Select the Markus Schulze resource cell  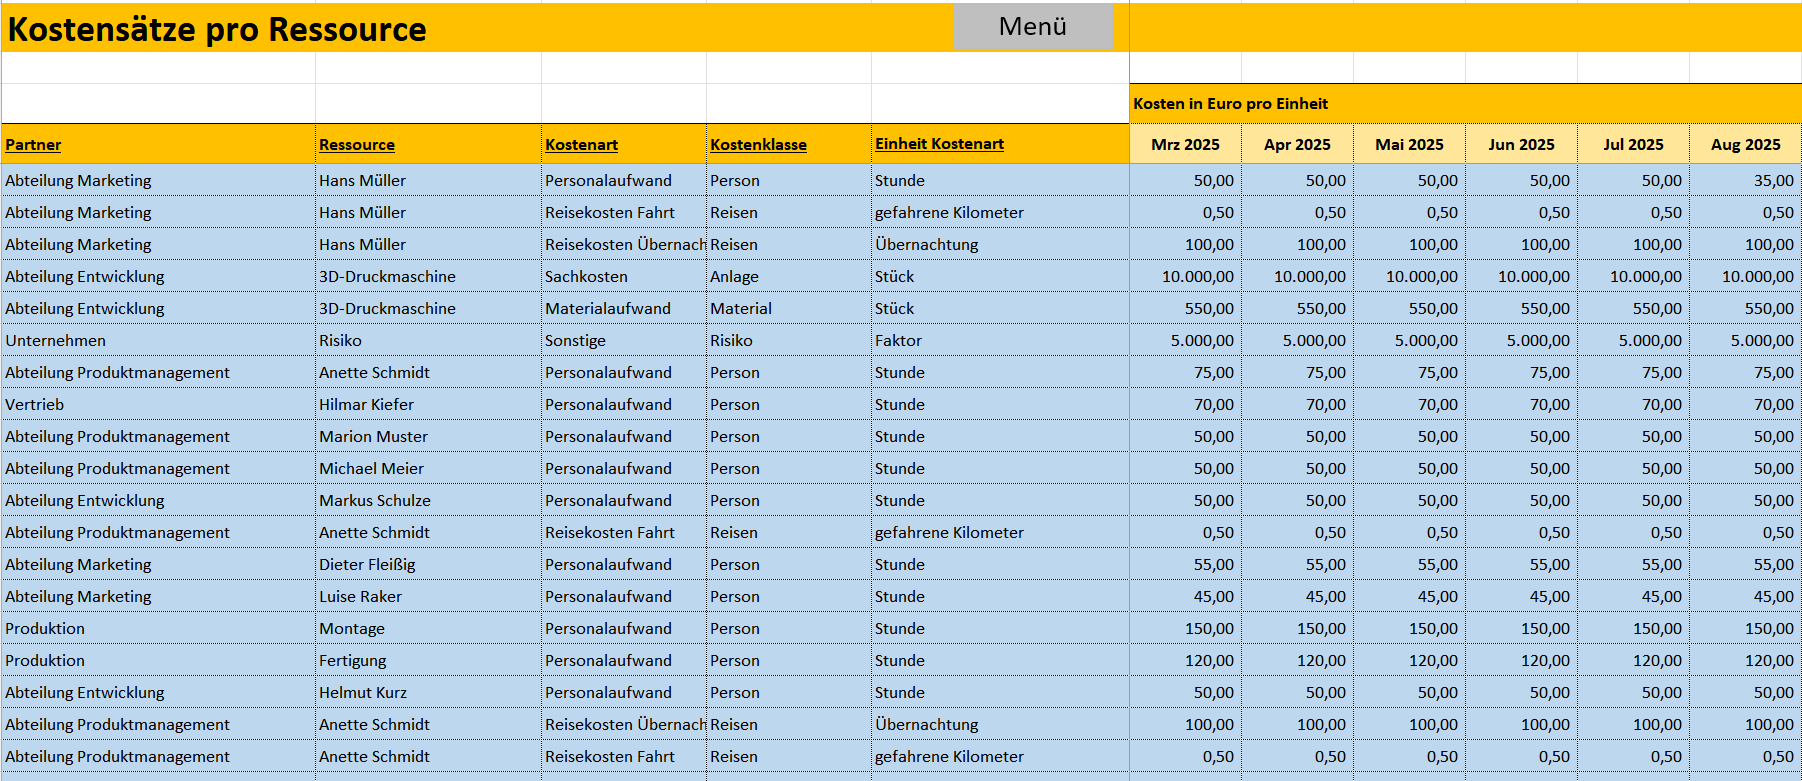pyautogui.click(x=428, y=500)
